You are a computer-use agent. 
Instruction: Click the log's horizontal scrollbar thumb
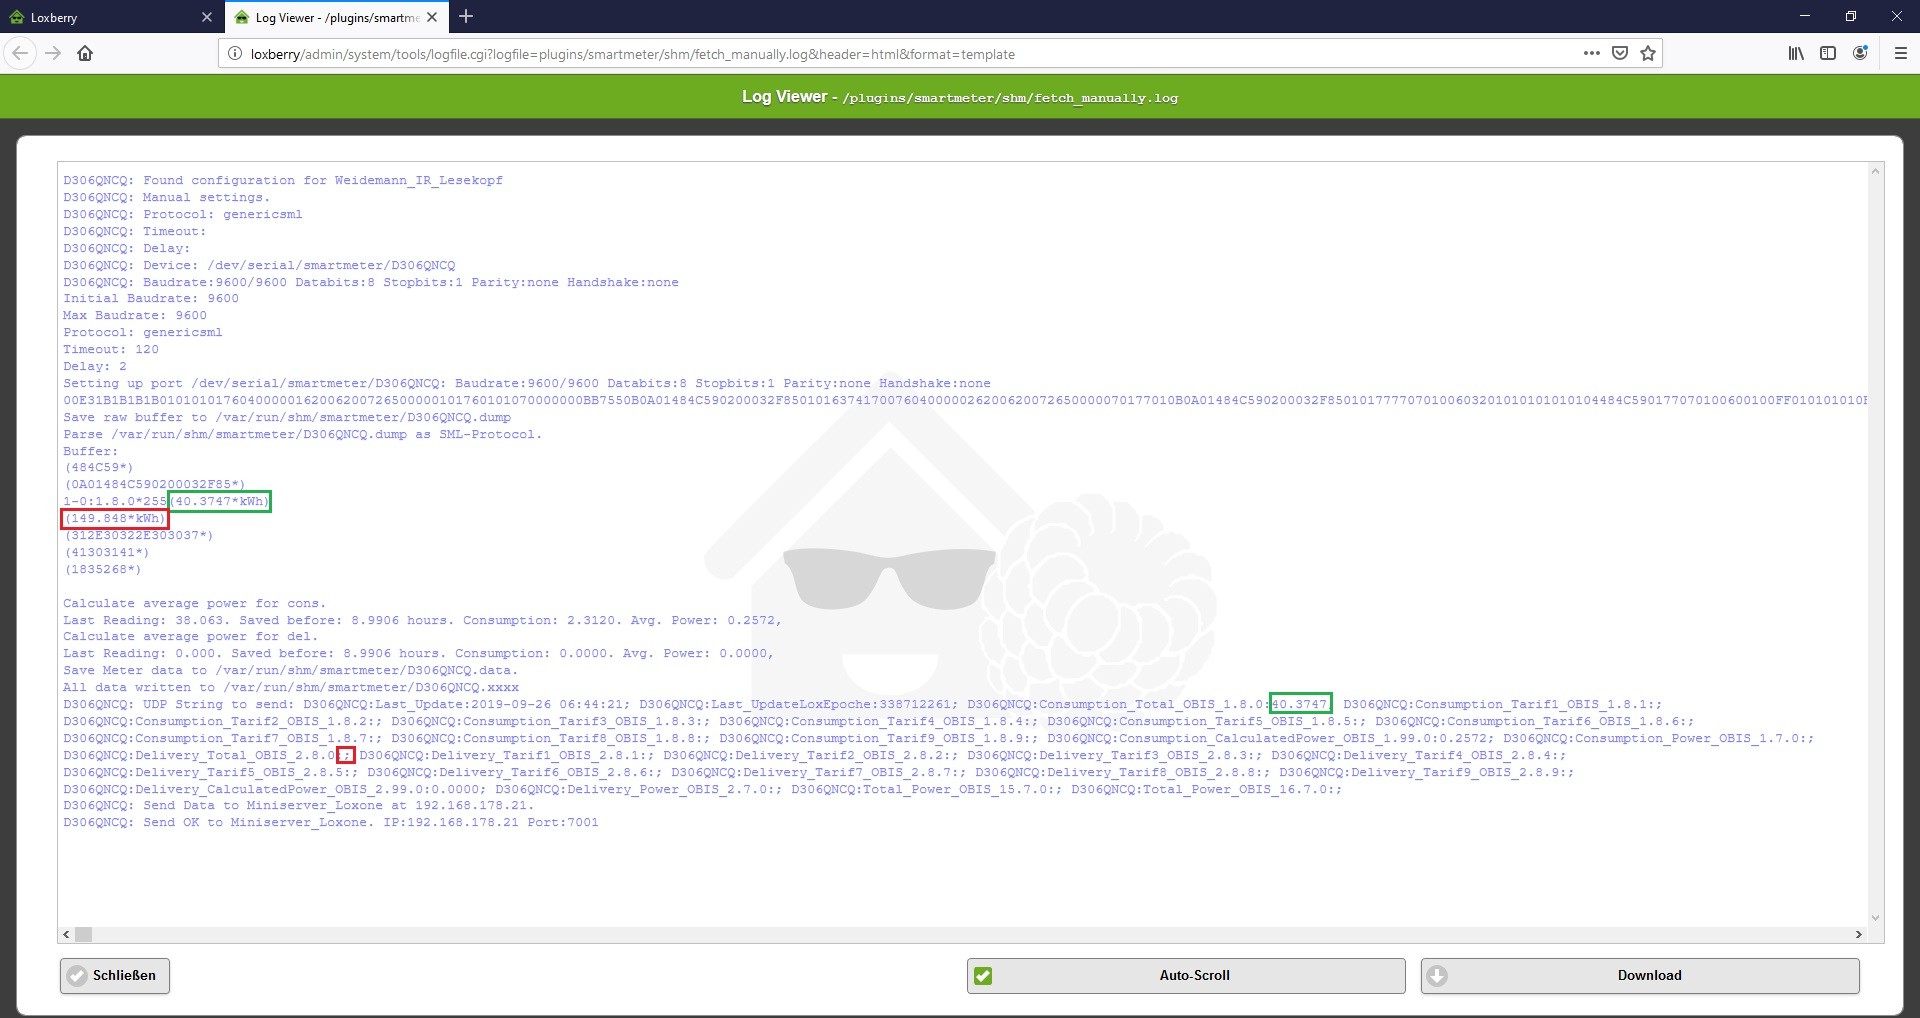coord(84,934)
